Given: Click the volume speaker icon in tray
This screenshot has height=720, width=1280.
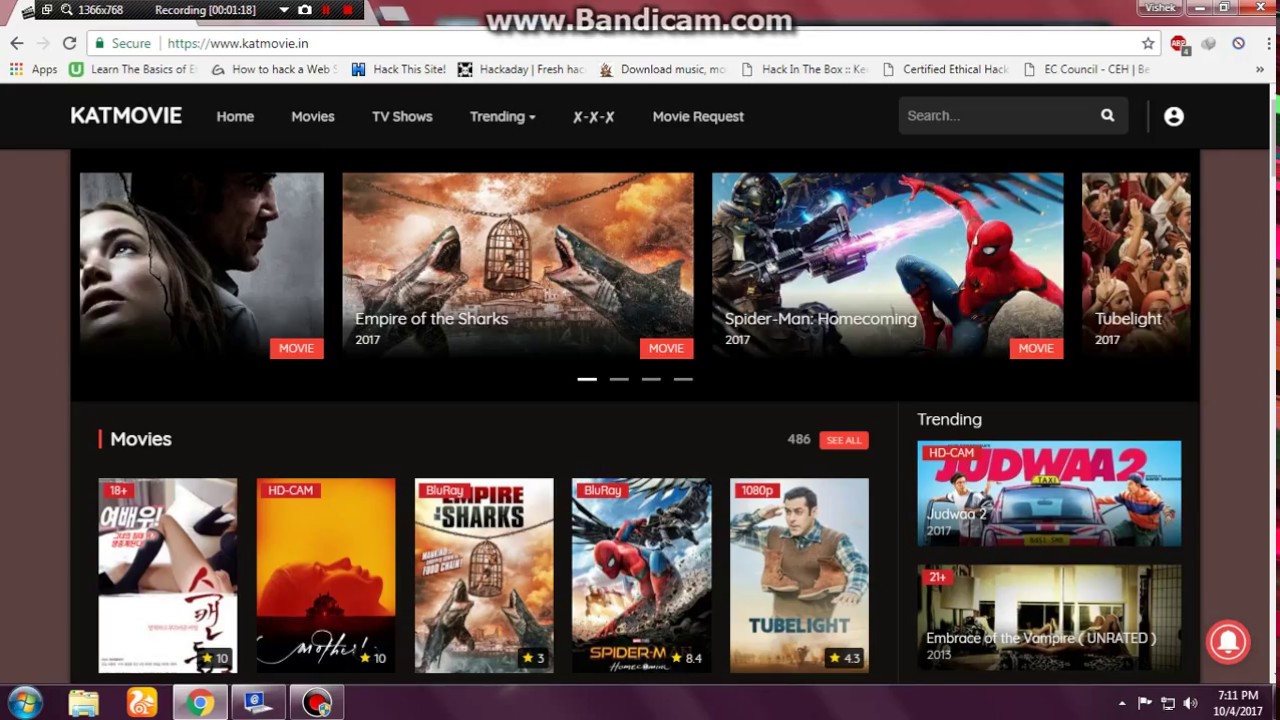Looking at the screenshot, I should [x=1190, y=703].
